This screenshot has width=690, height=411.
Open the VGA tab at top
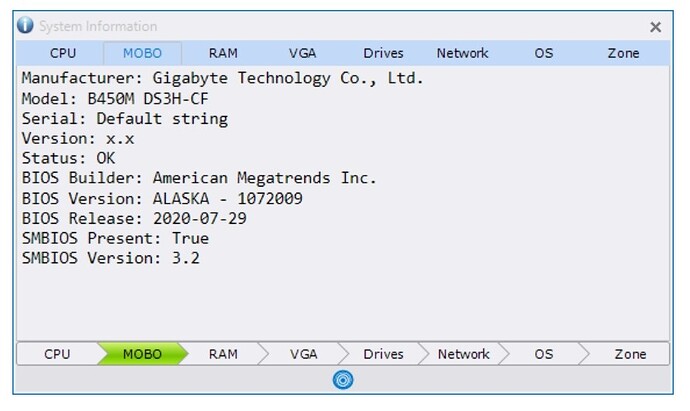click(x=302, y=53)
